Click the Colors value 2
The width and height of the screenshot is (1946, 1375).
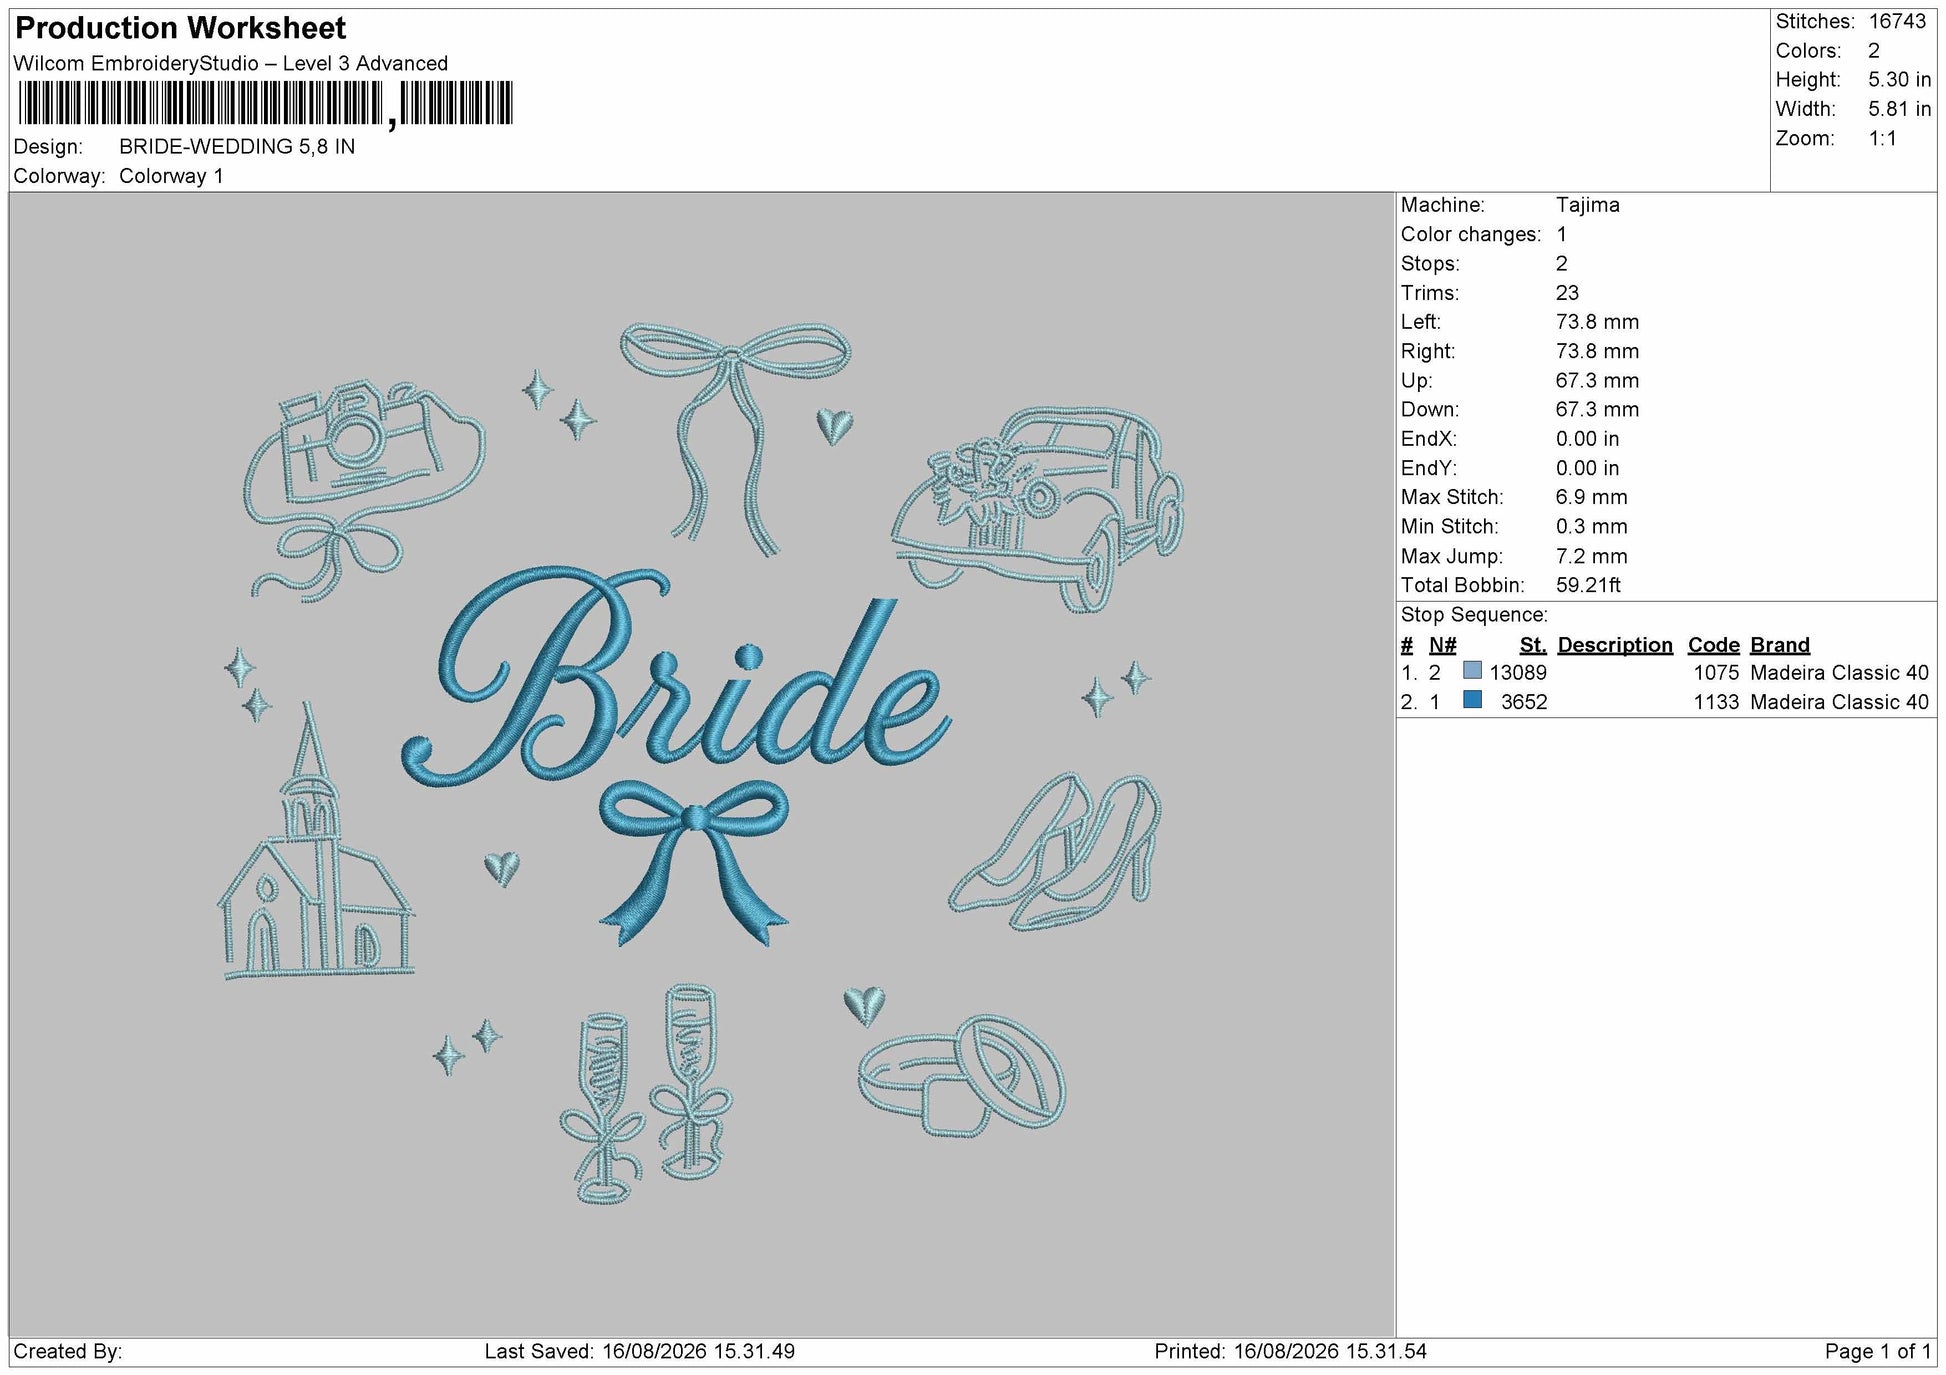click(1874, 50)
